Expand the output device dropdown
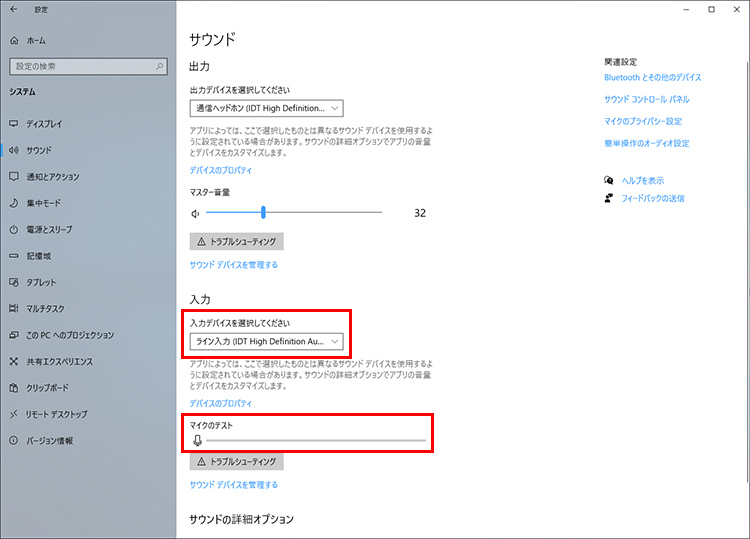750x539 pixels. 266,108
